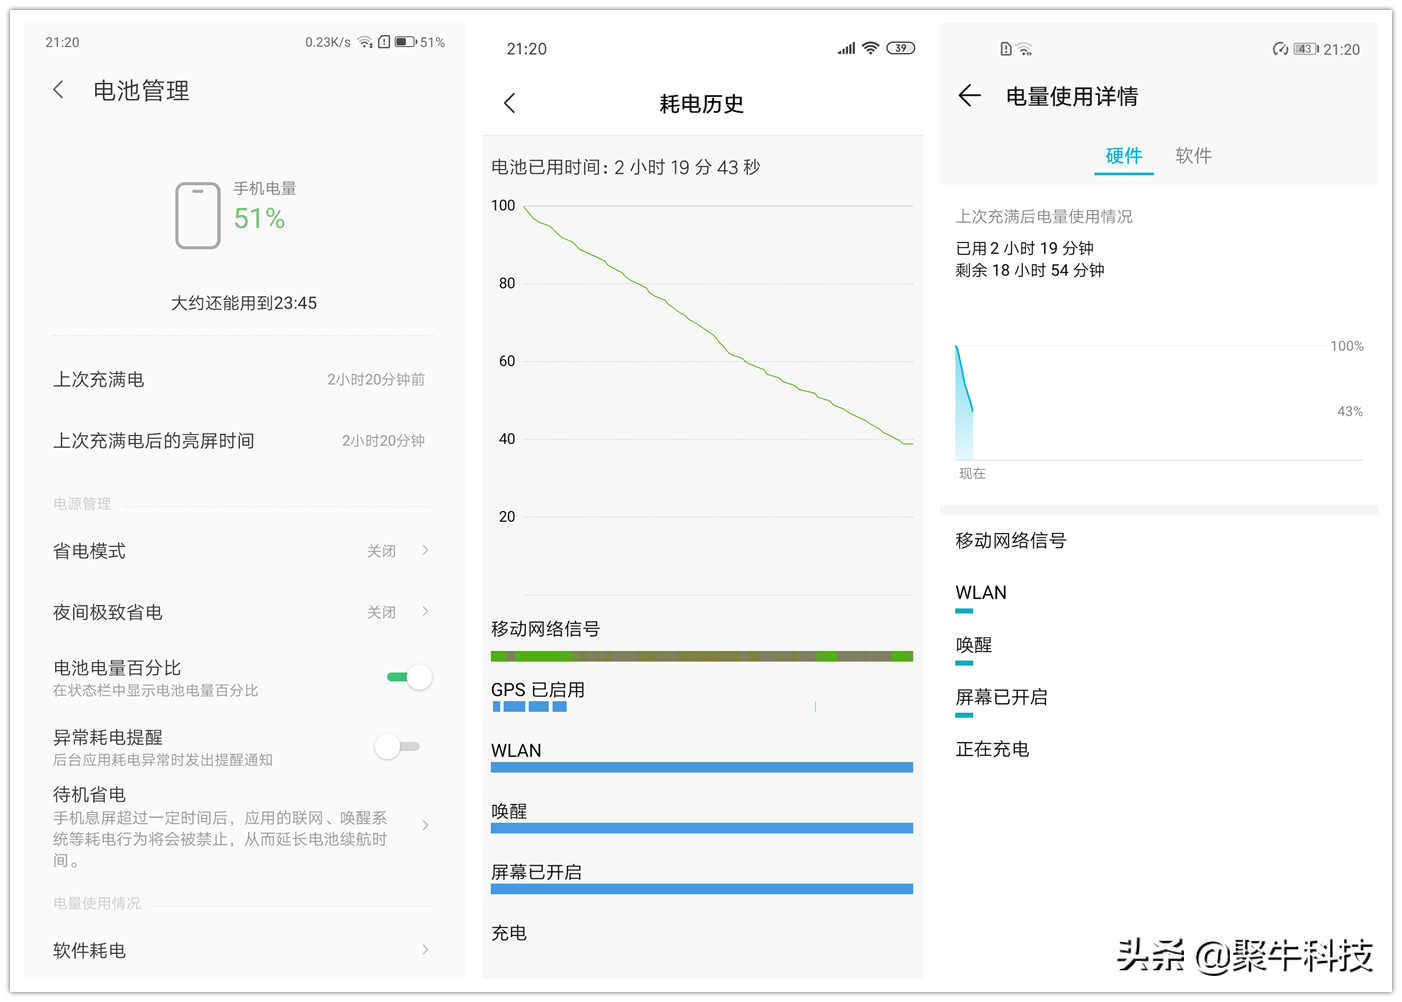Select 唤醒 entry in 电量使用详情

974,645
